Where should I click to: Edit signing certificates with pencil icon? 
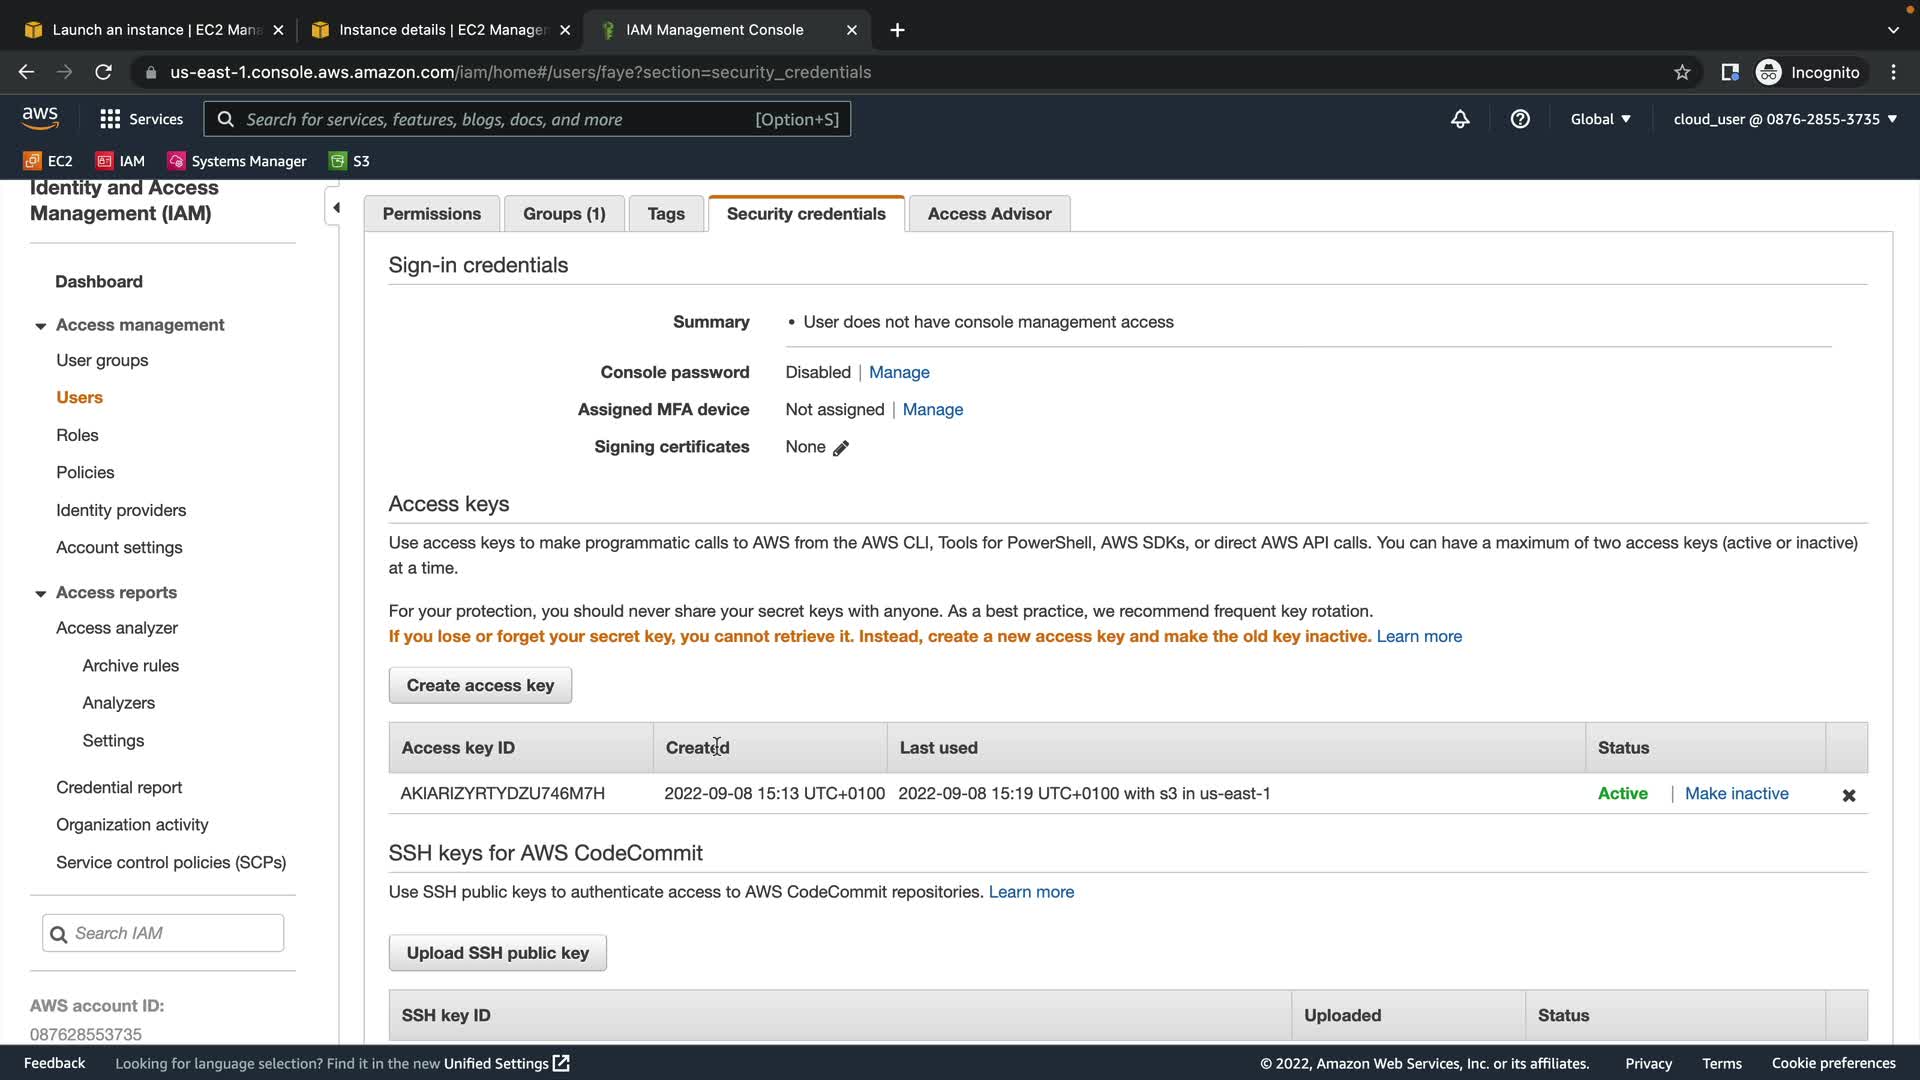coord(841,448)
